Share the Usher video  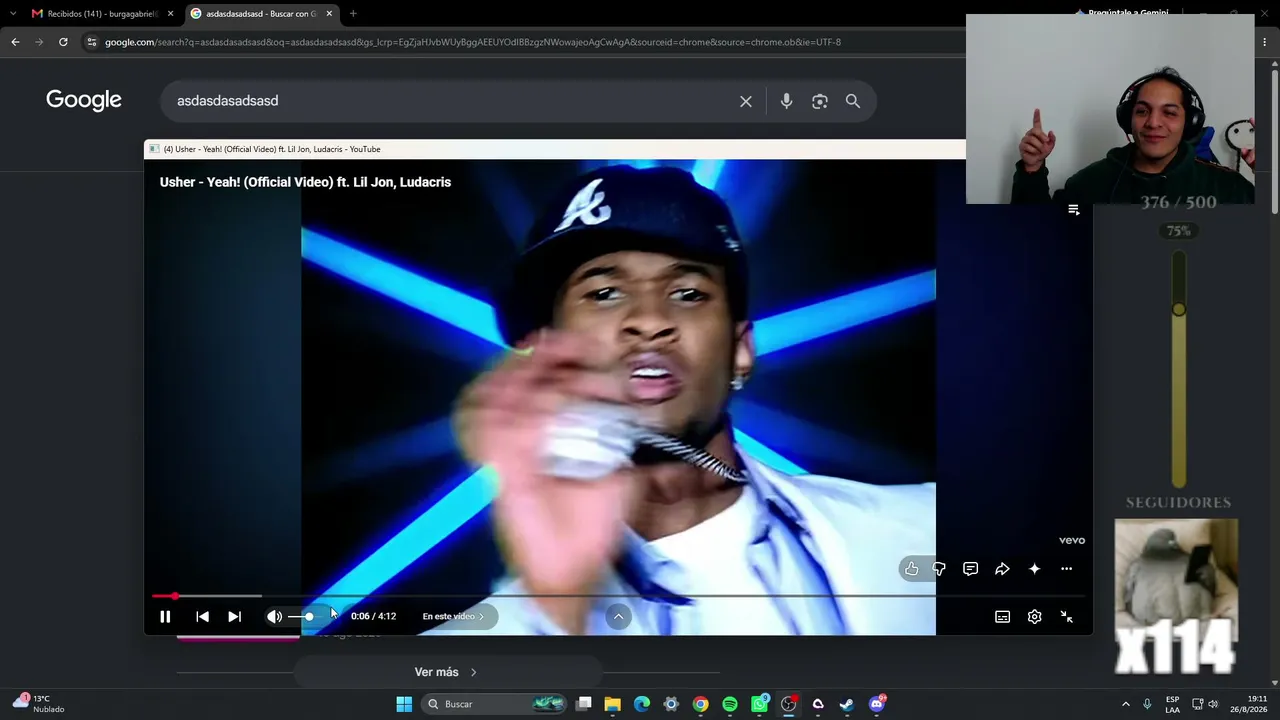[1002, 569]
